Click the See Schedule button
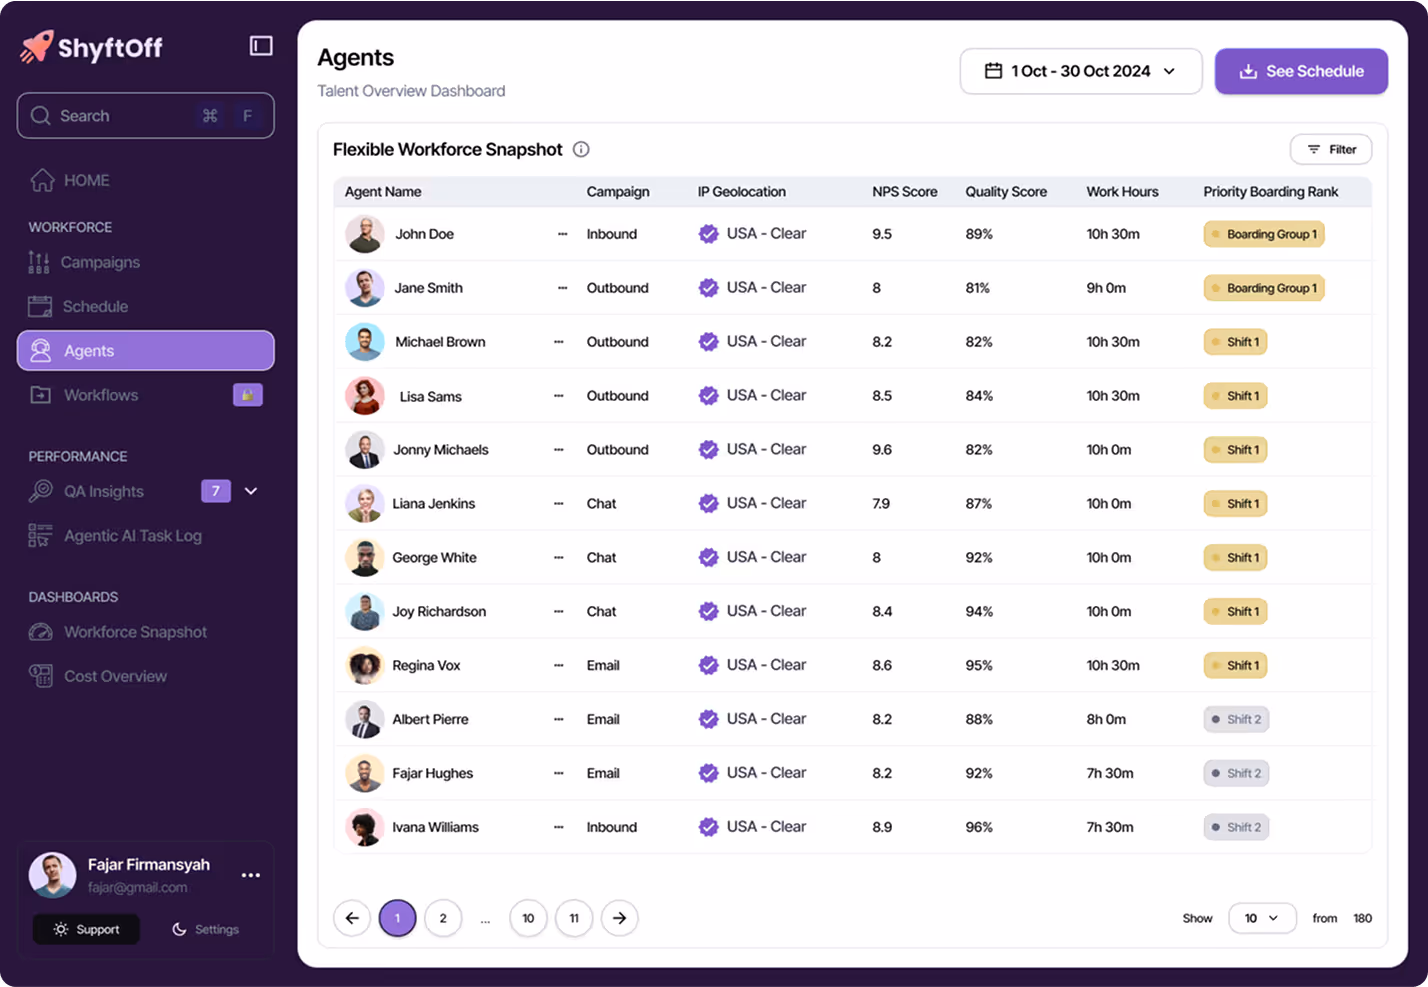Image resolution: width=1428 pixels, height=987 pixels. tap(1301, 71)
